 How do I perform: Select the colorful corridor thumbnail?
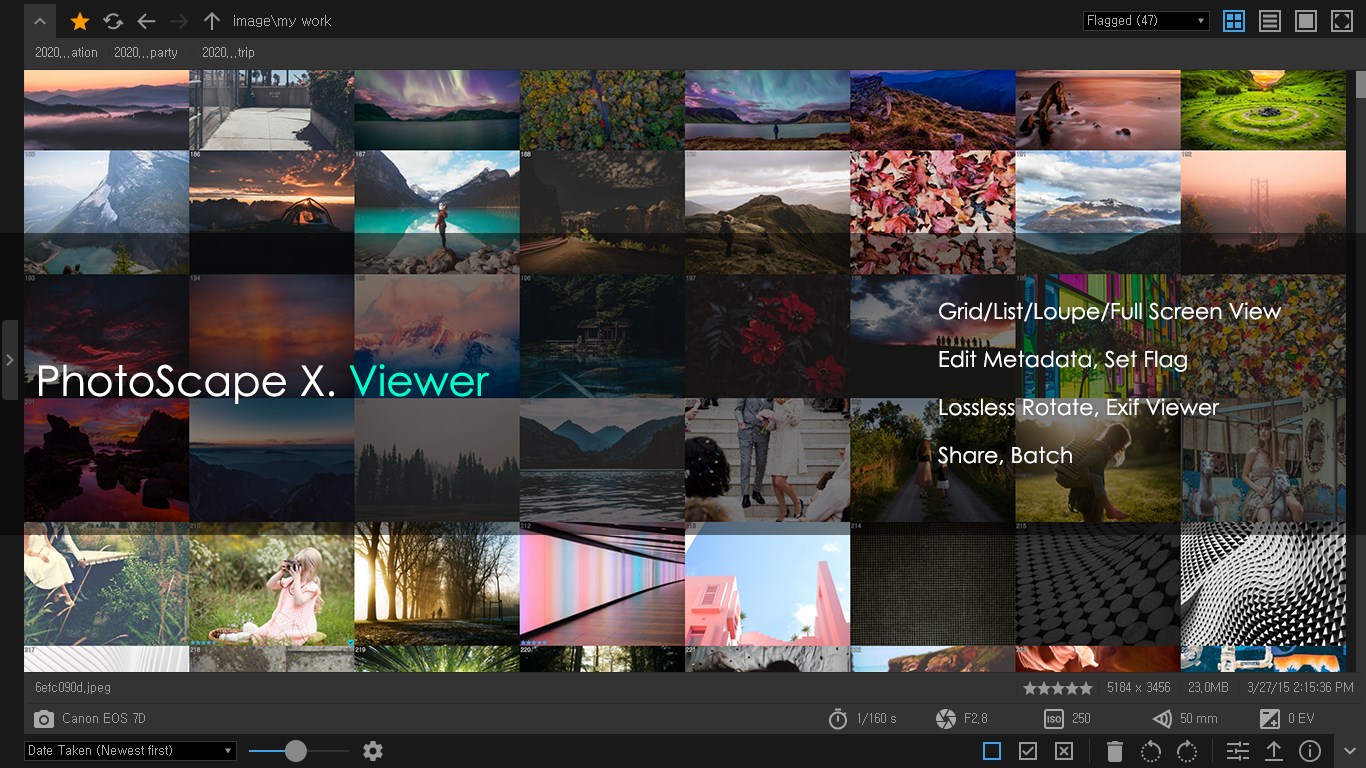pyautogui.click(x=602, y=584)
